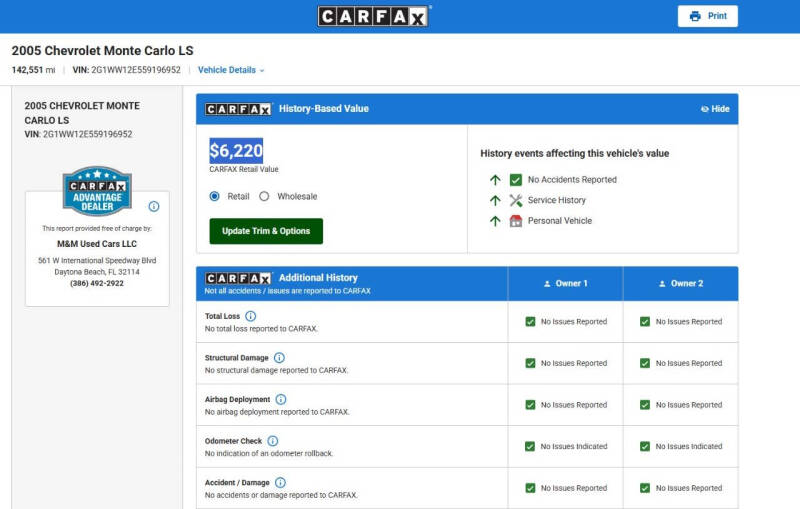Open the Owner 1 column header

click(x=565, y=284)
